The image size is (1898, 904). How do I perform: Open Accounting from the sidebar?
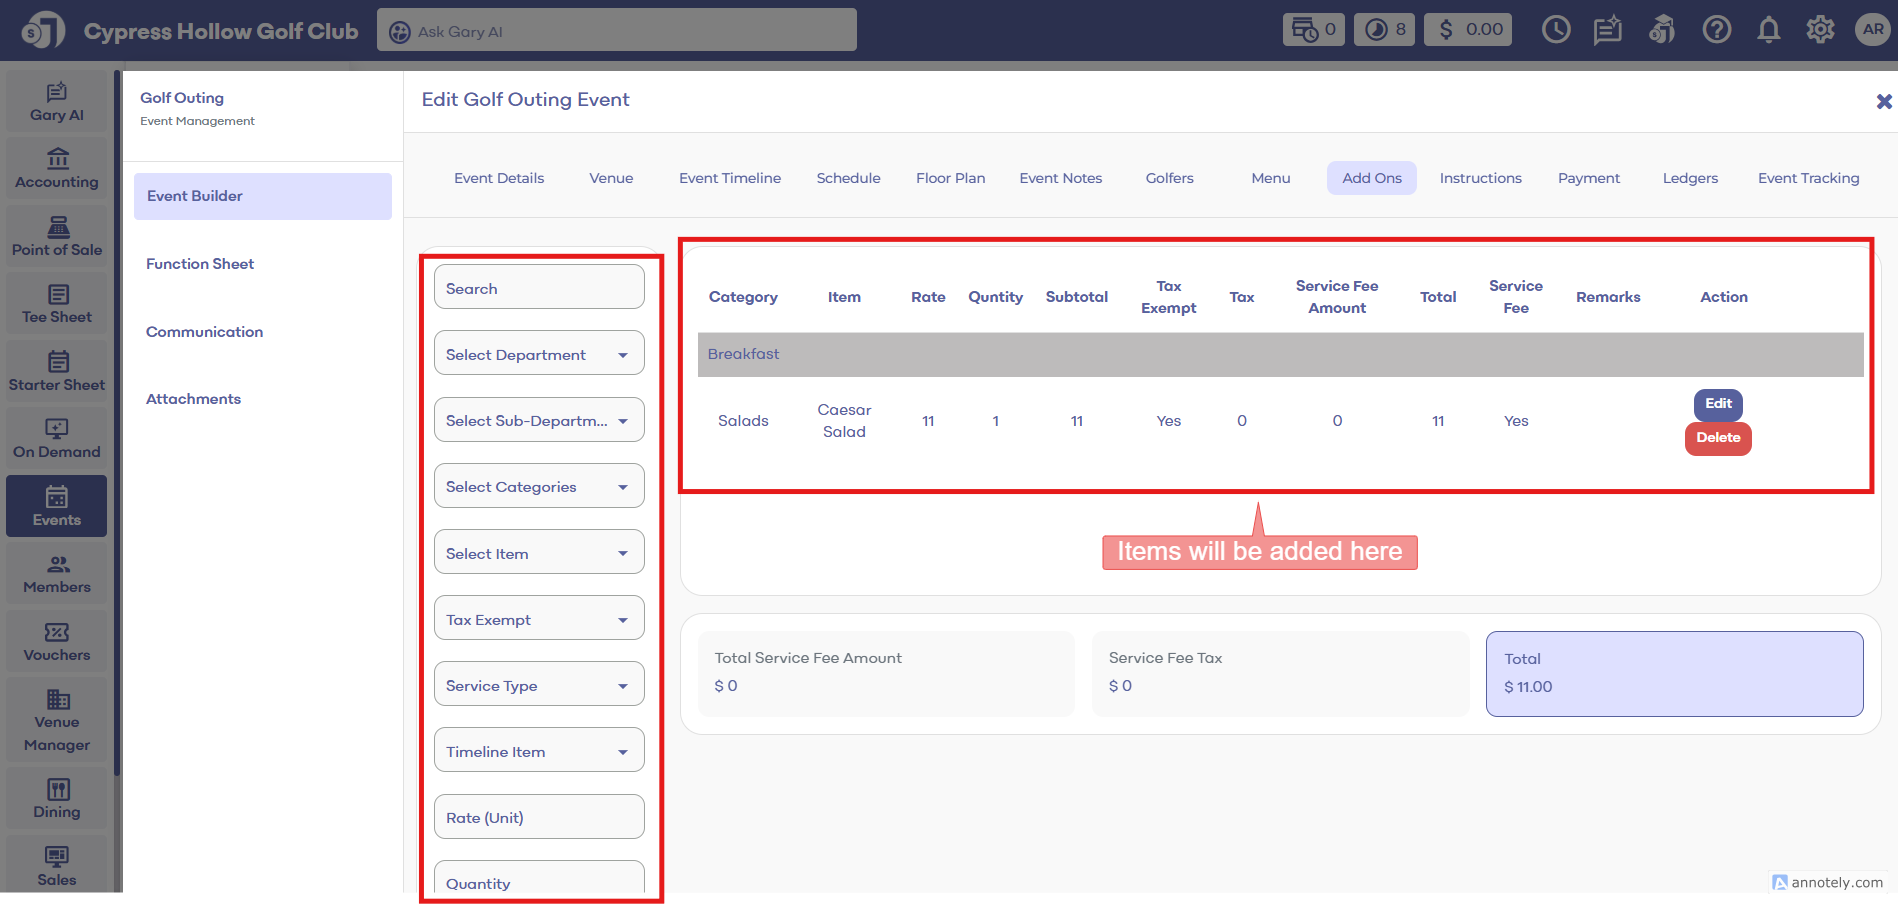(x=57, y=169)
